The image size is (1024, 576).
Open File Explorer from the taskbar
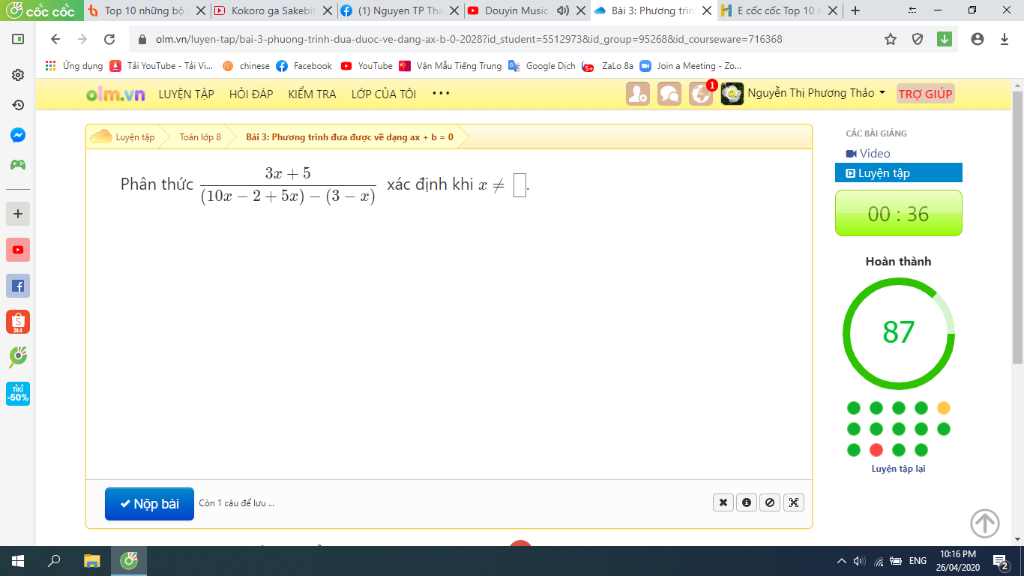pos(91,561)
